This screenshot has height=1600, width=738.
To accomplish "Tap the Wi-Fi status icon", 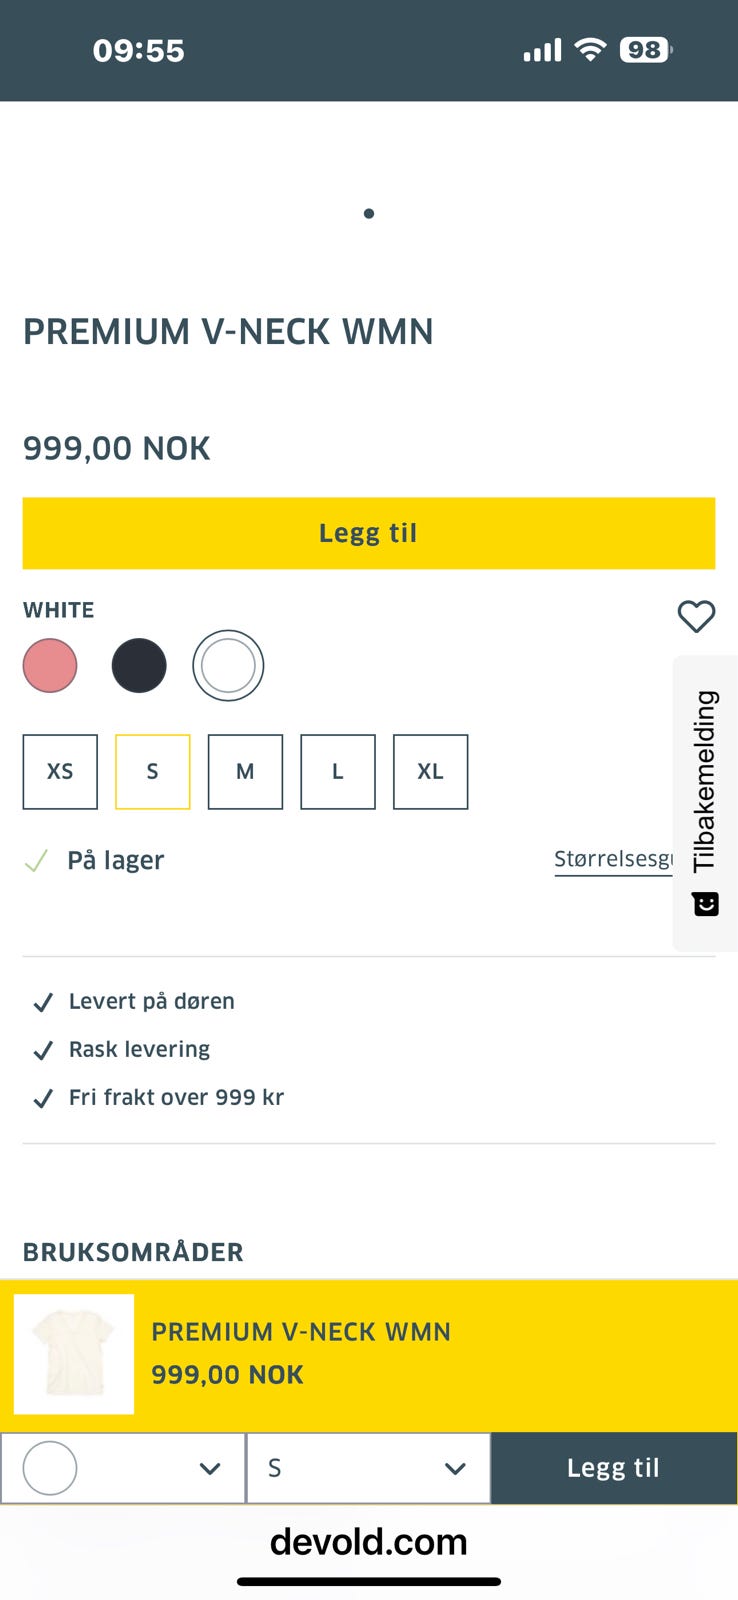I will (591, 50).
